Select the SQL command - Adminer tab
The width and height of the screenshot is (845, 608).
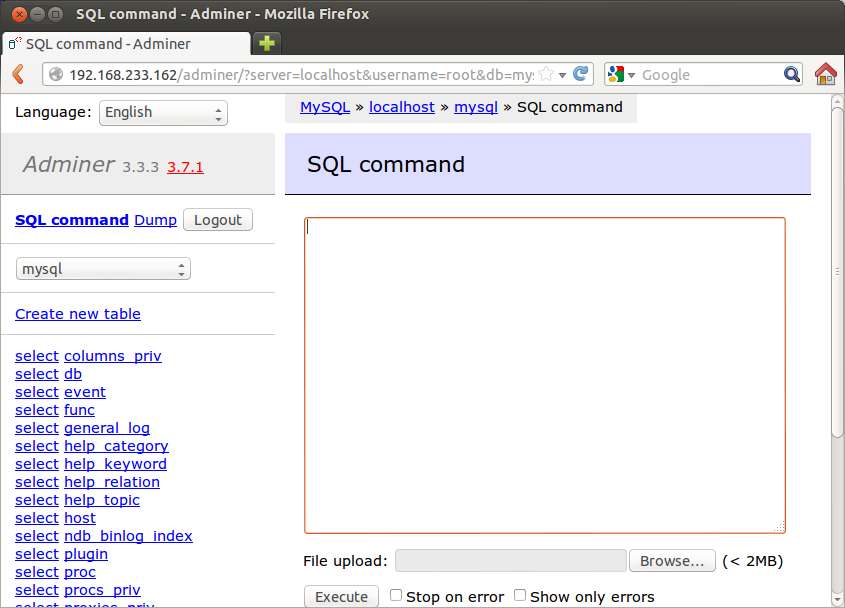(127, 44)
